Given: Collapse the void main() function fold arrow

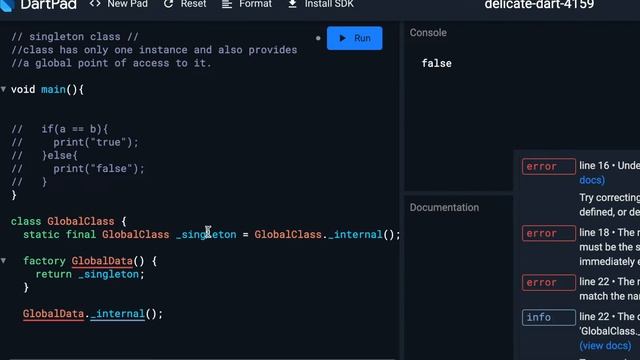Looking at the screenshot, I should point(3,89).
